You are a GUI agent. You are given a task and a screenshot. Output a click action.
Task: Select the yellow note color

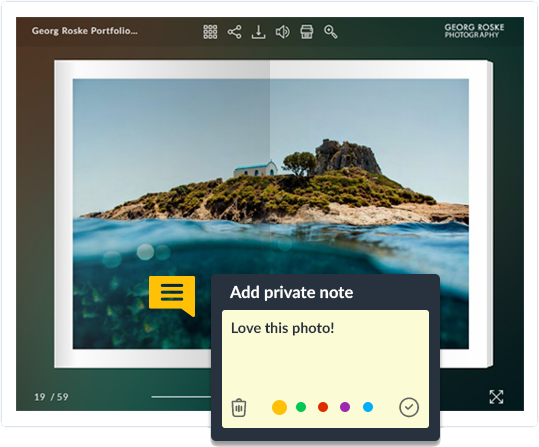[279, 407]
